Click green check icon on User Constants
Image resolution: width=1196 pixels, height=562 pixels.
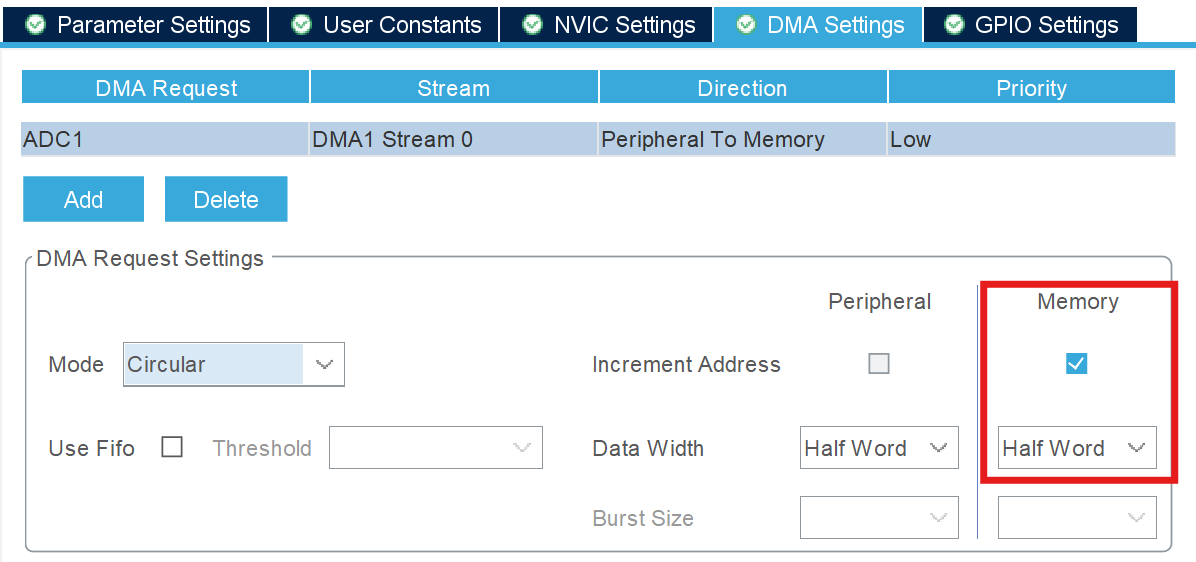tap(302, 24)
